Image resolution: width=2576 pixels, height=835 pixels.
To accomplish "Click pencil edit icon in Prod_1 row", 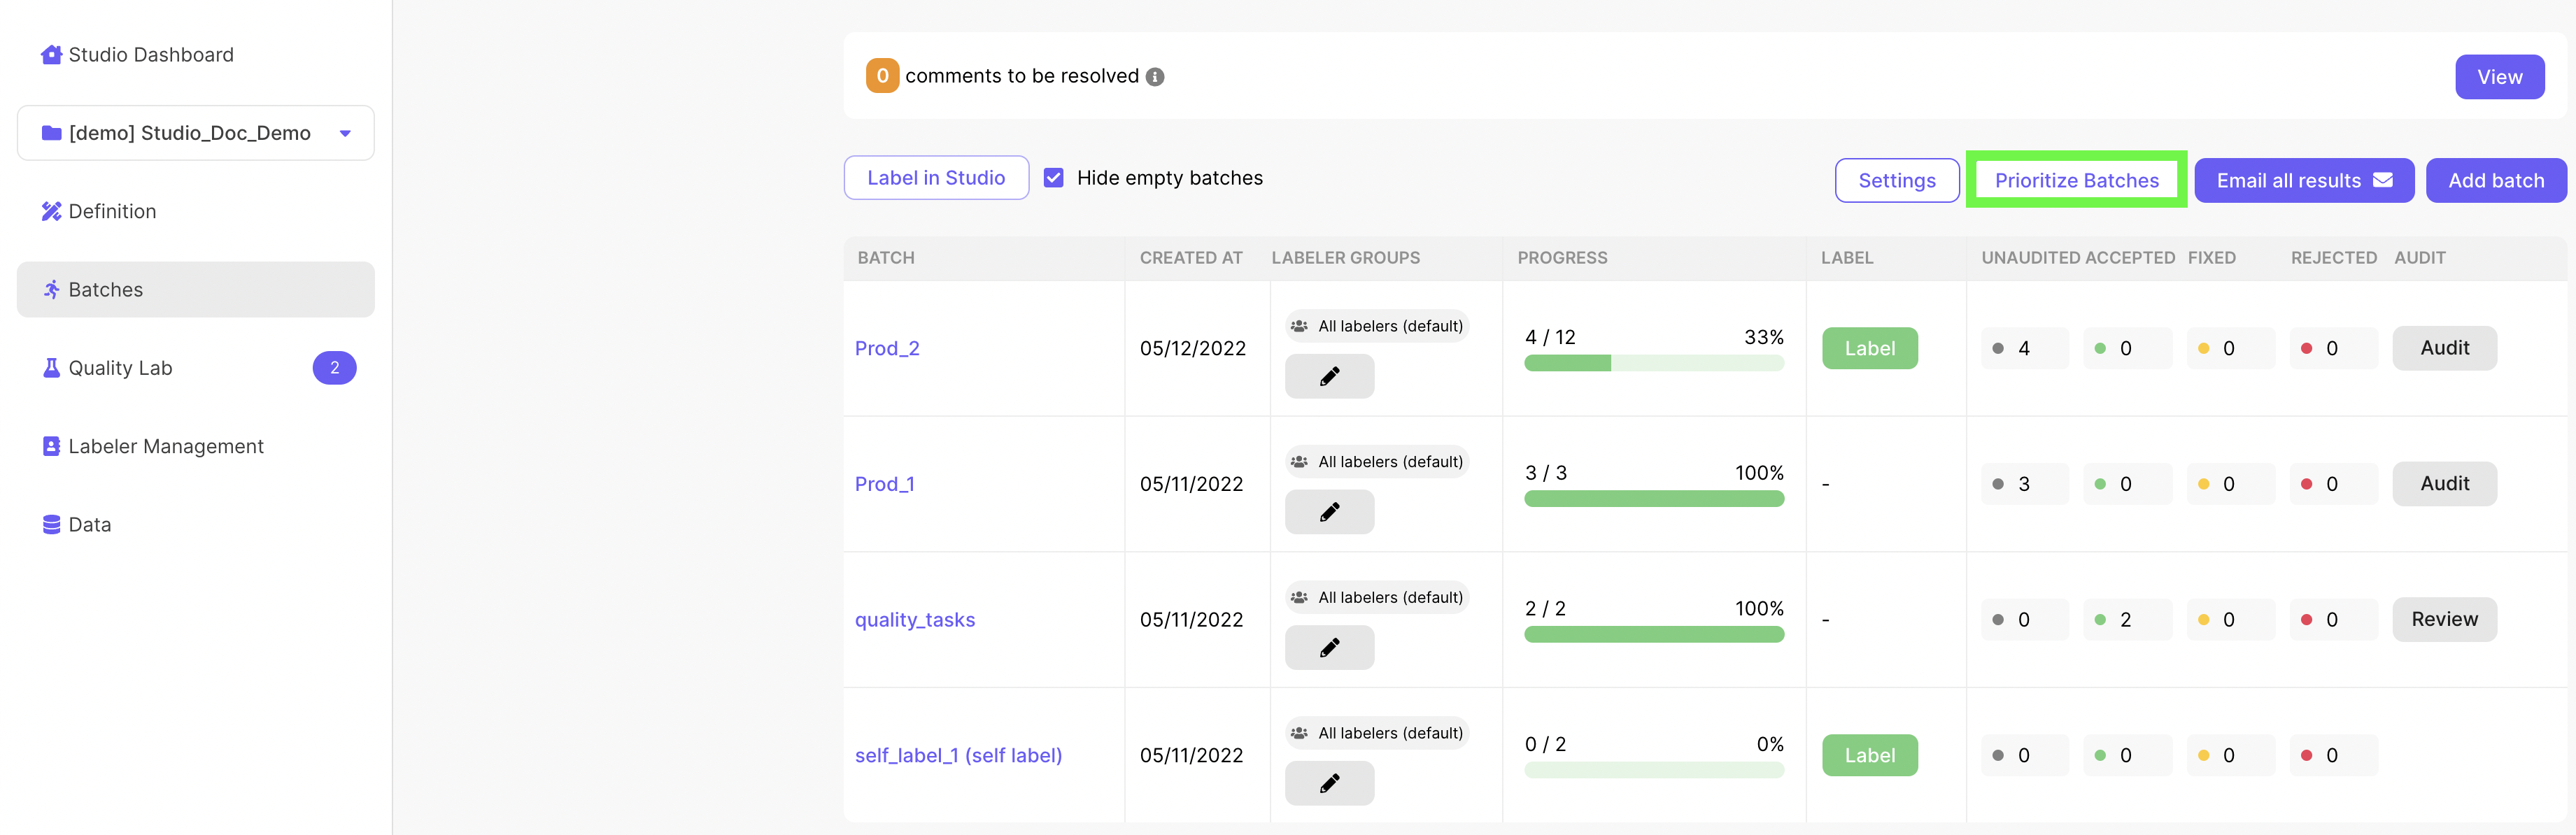I will (x=1329, y=513).
